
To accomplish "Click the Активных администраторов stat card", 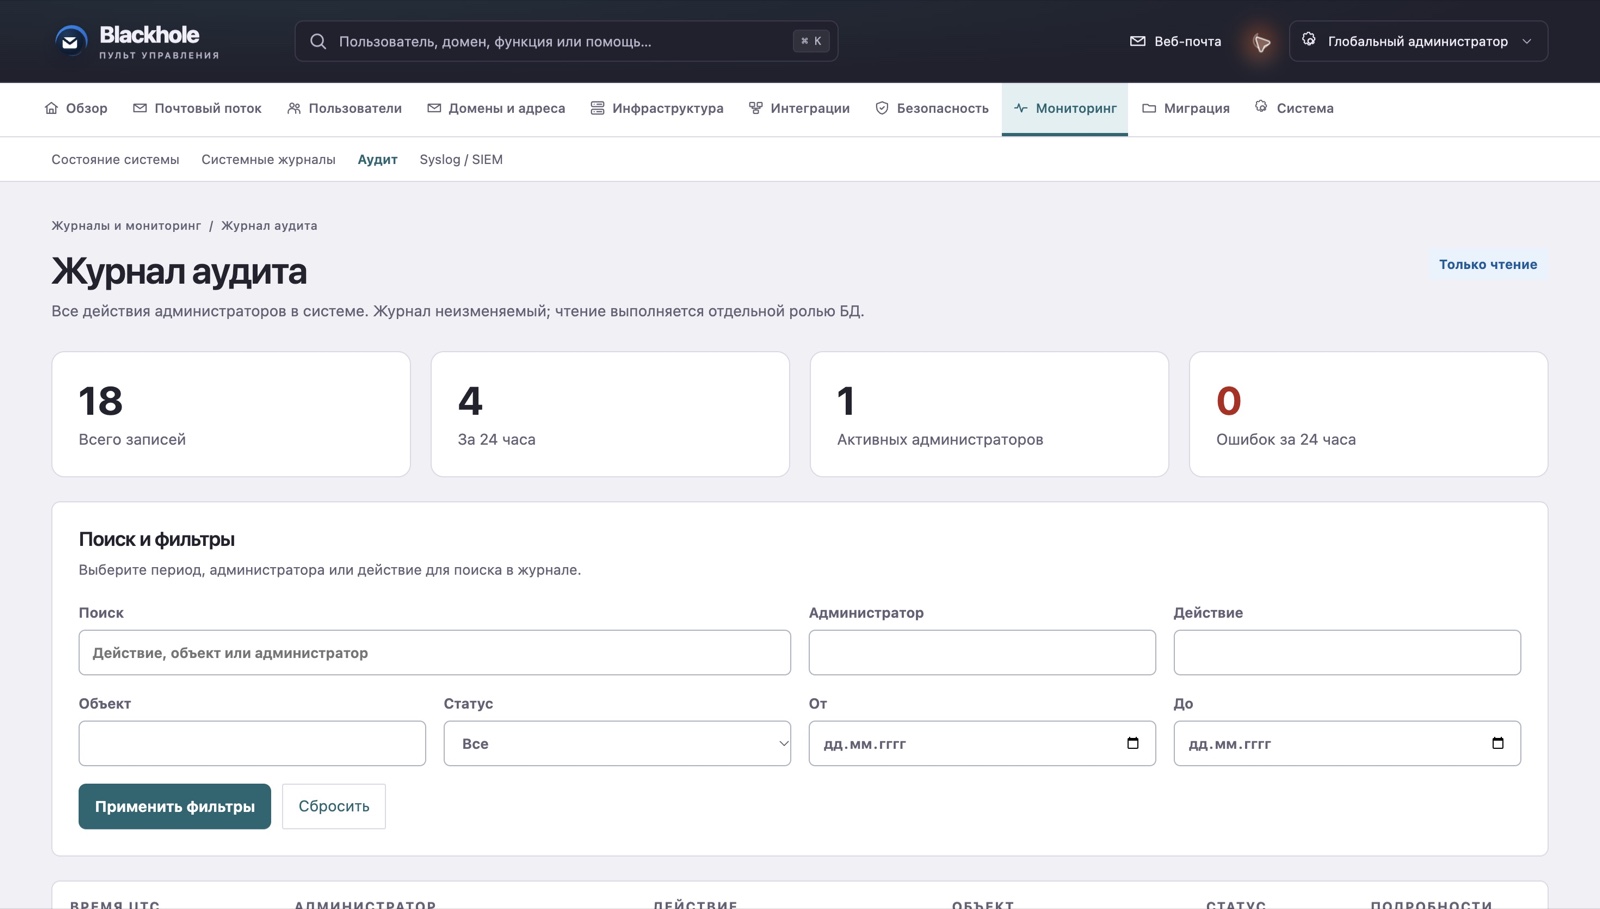I will pyautogui.click(x=989, y=414).
